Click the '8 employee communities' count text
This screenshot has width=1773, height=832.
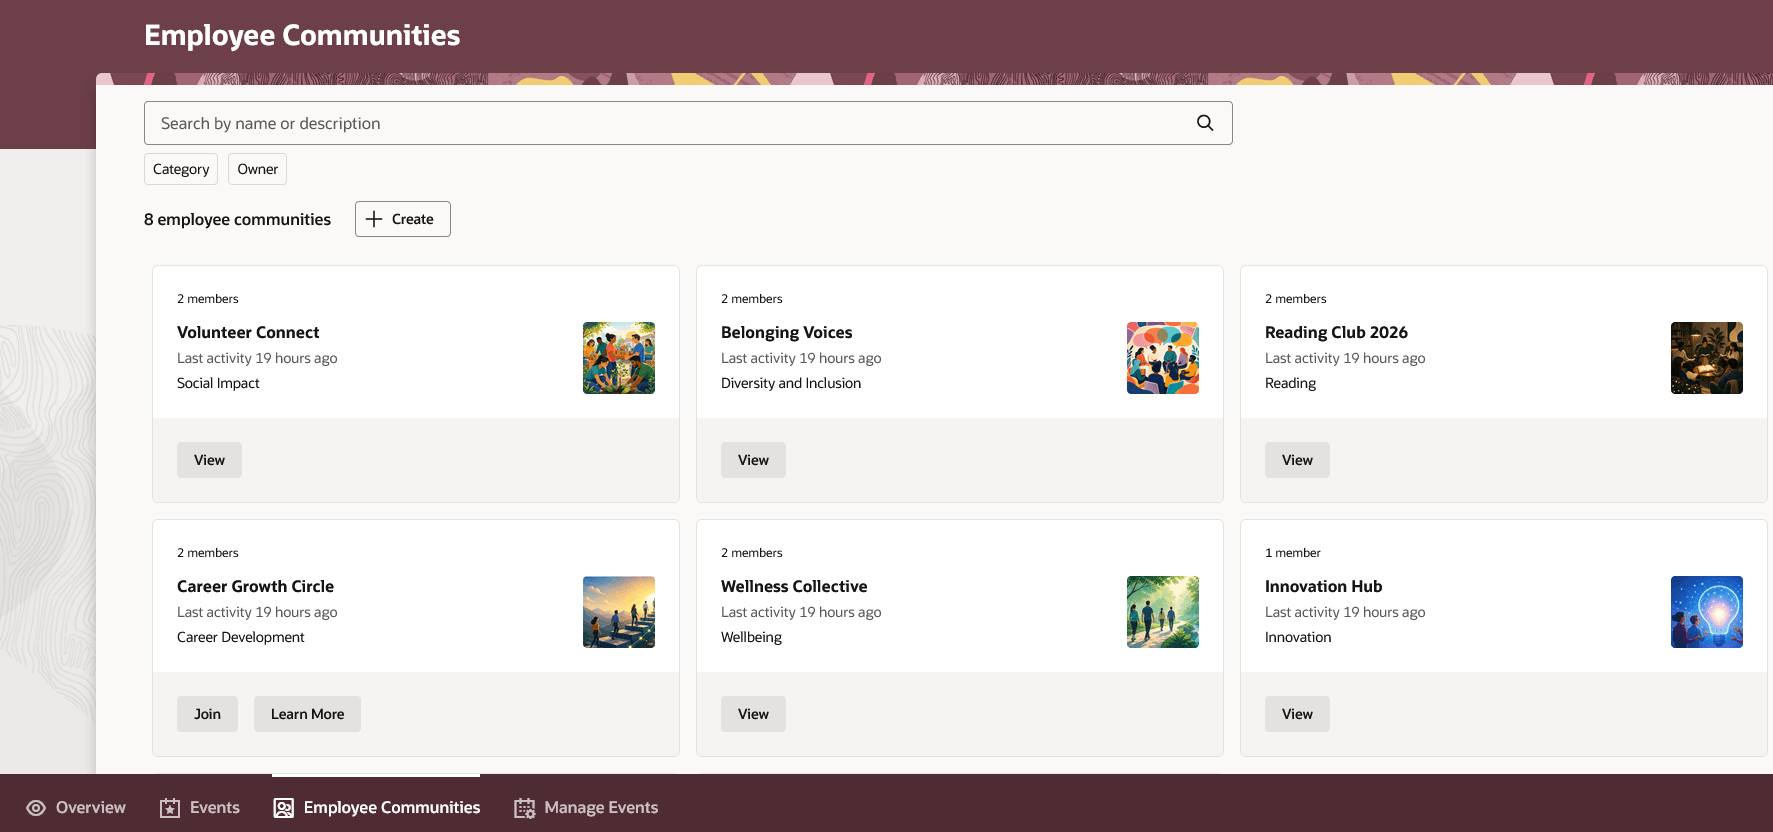[x=237, y=219]
